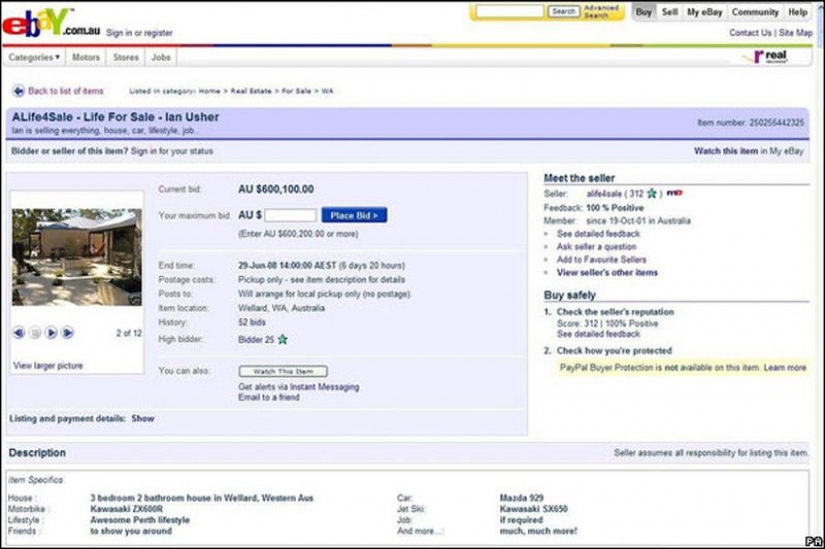Screen dimensions: 825x549
Task: Play the picture slideshow
Action: point(51,332)
